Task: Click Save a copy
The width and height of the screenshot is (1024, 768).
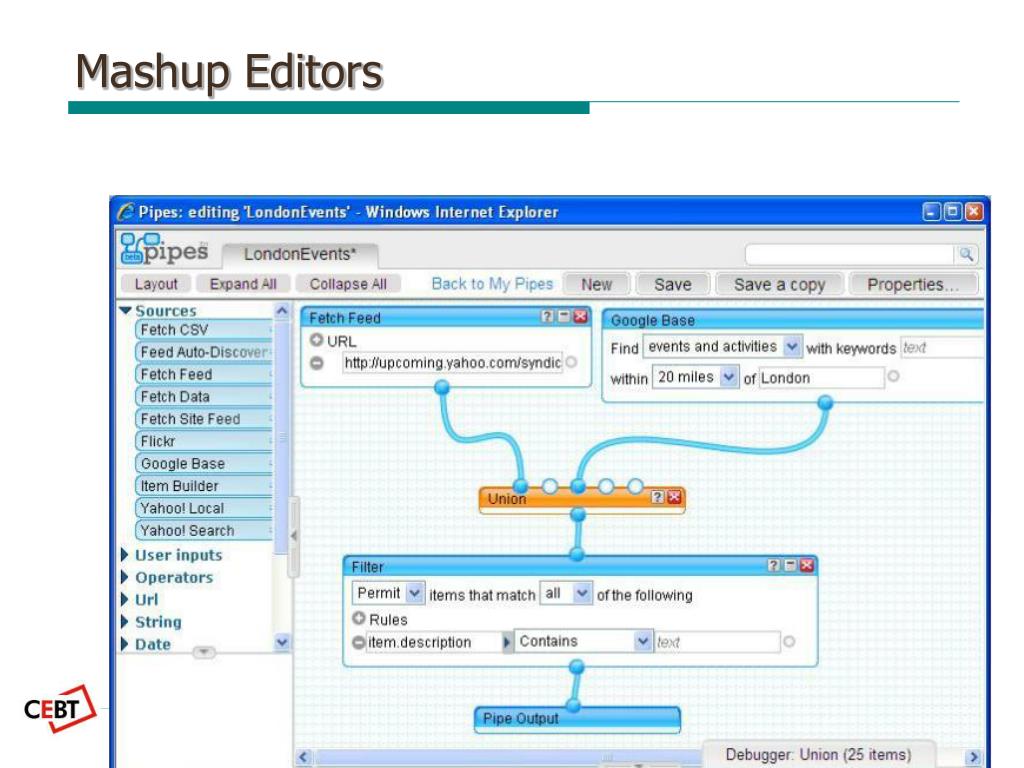Action: coord(779,284)
